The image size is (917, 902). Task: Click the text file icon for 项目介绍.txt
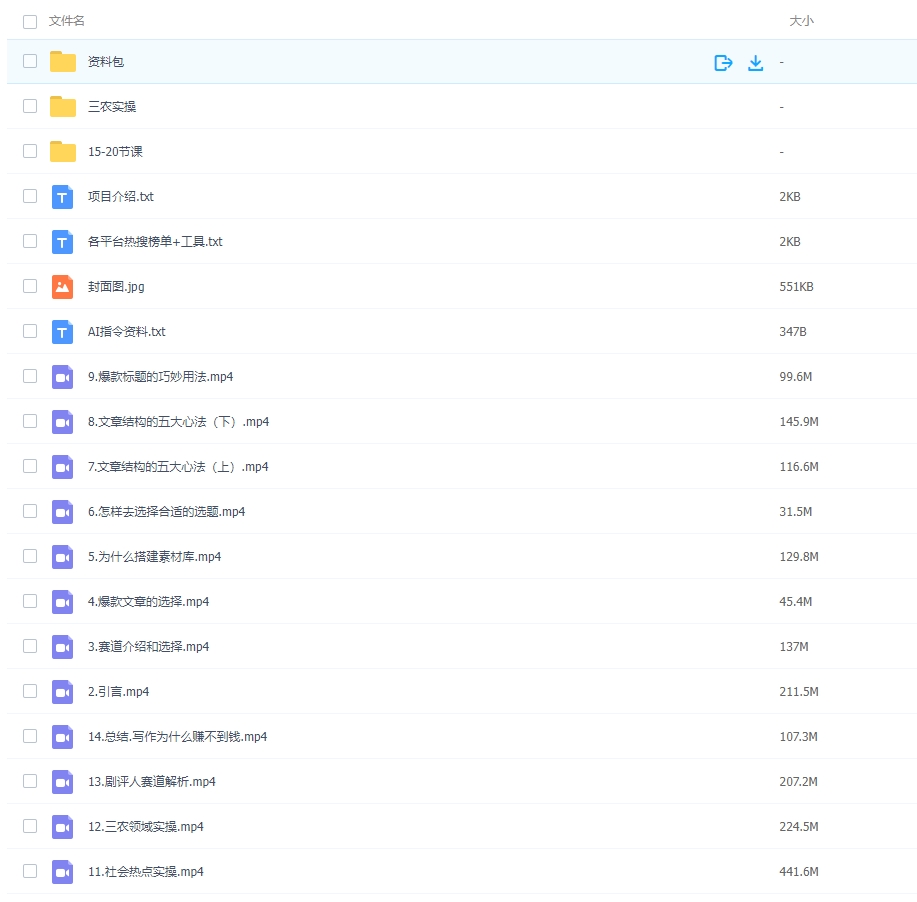pos(63,197)
